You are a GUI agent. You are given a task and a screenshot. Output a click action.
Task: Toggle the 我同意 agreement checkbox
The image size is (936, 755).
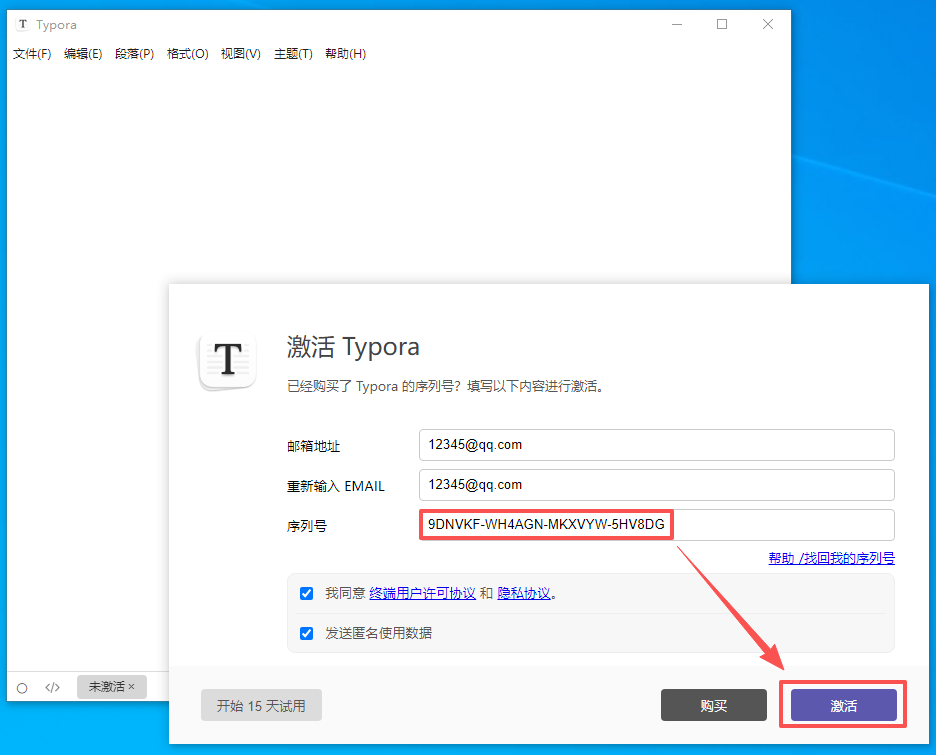306,593
